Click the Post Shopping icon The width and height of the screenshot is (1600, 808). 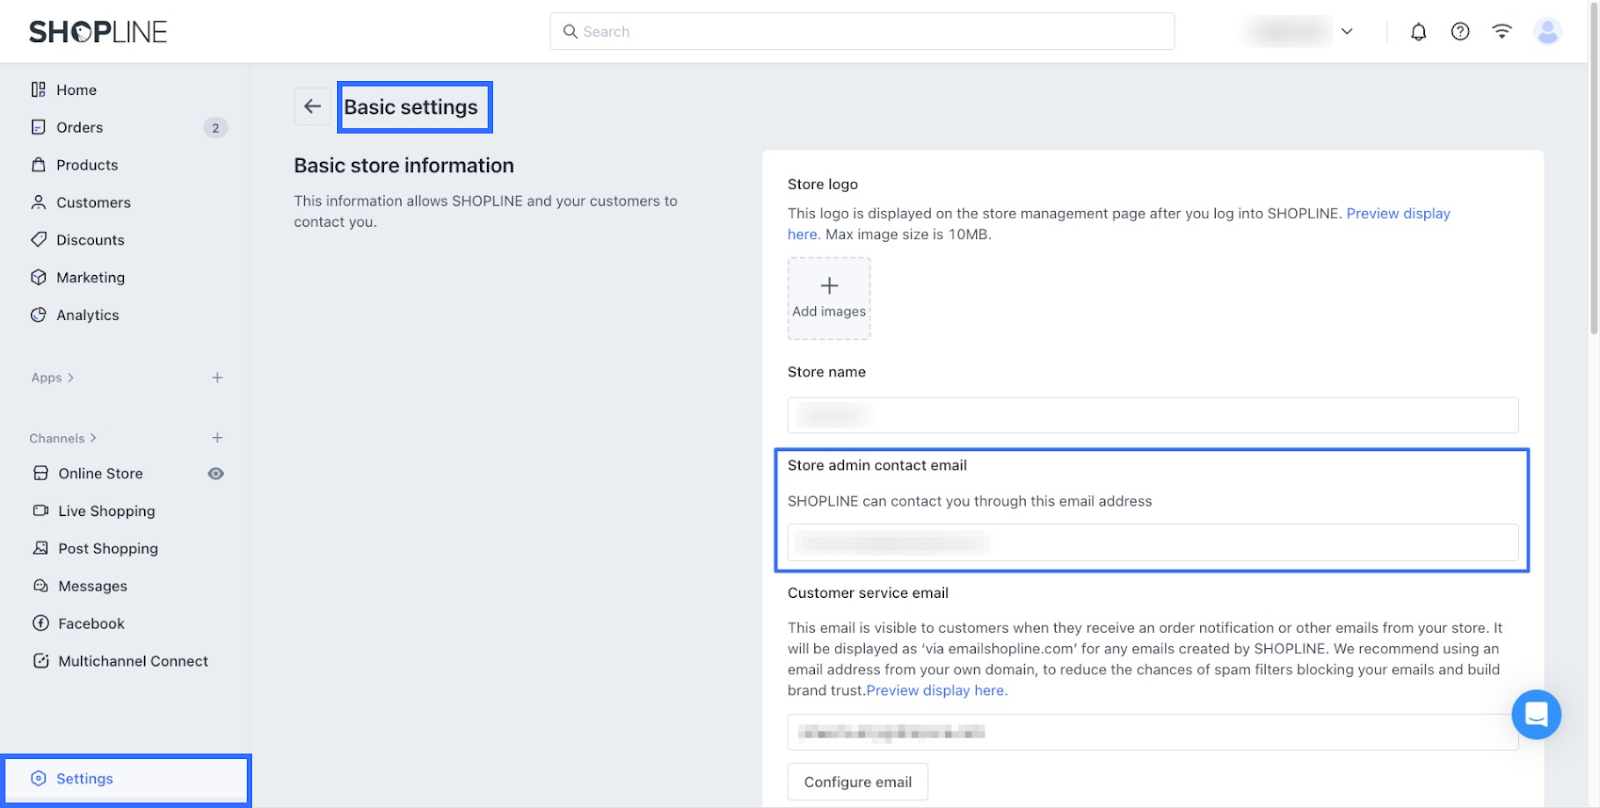pos(41,548)
